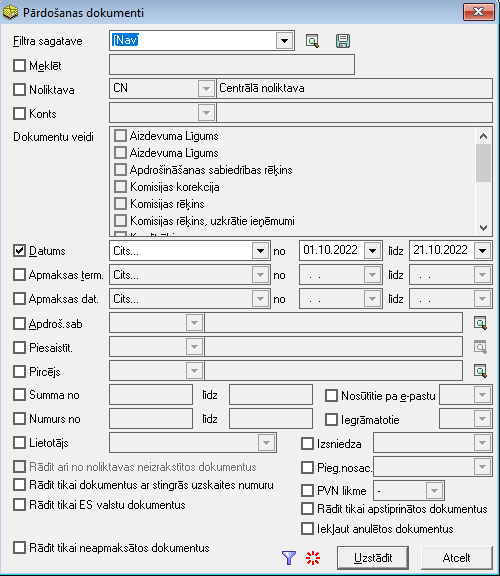Click into the Meklēt text field

(x=232, y=65)
